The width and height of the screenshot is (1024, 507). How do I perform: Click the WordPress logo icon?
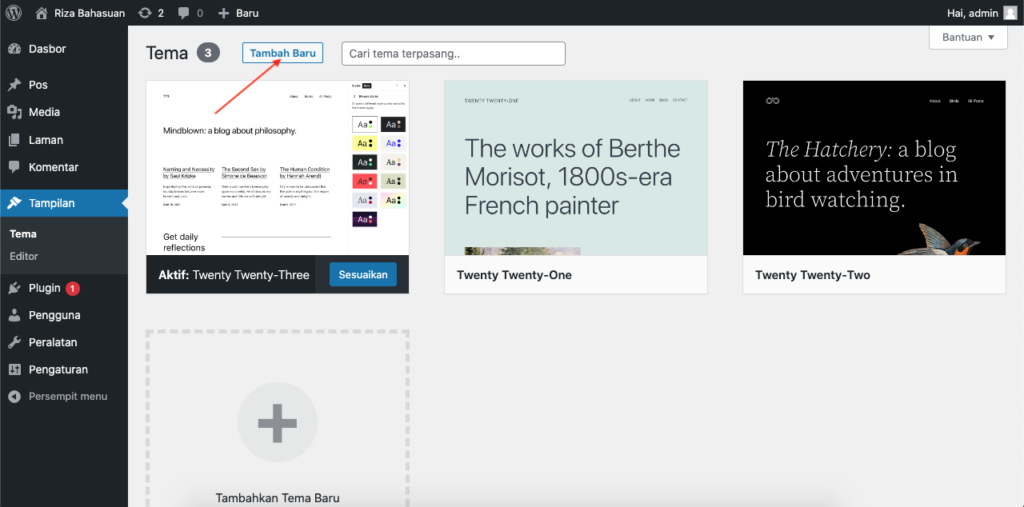click(x=13, y=12)
